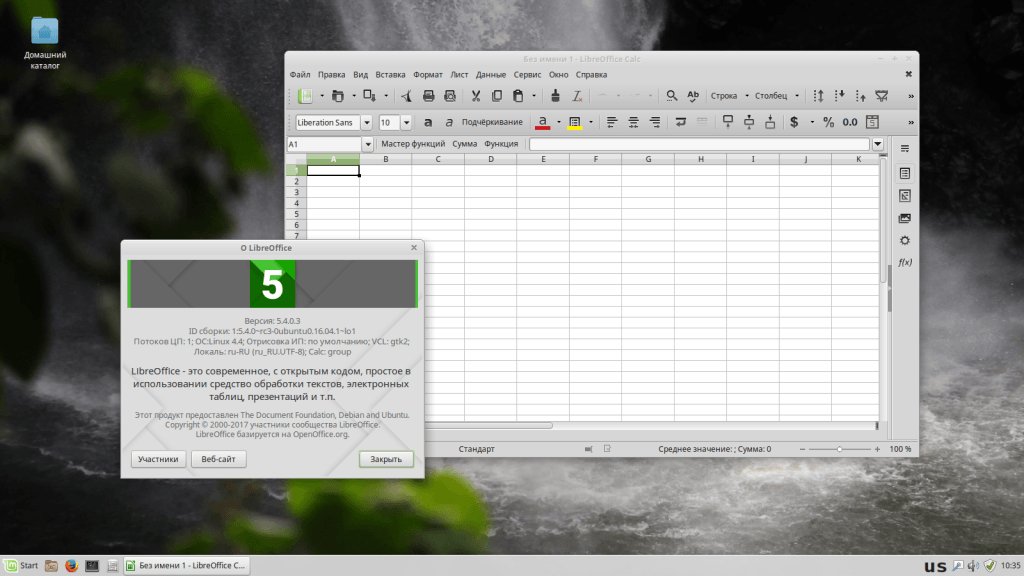Open sidebar Functions f(x) icon
Image resolution: width=1024 pixels, height=576 pixels.
coord(904,263)
